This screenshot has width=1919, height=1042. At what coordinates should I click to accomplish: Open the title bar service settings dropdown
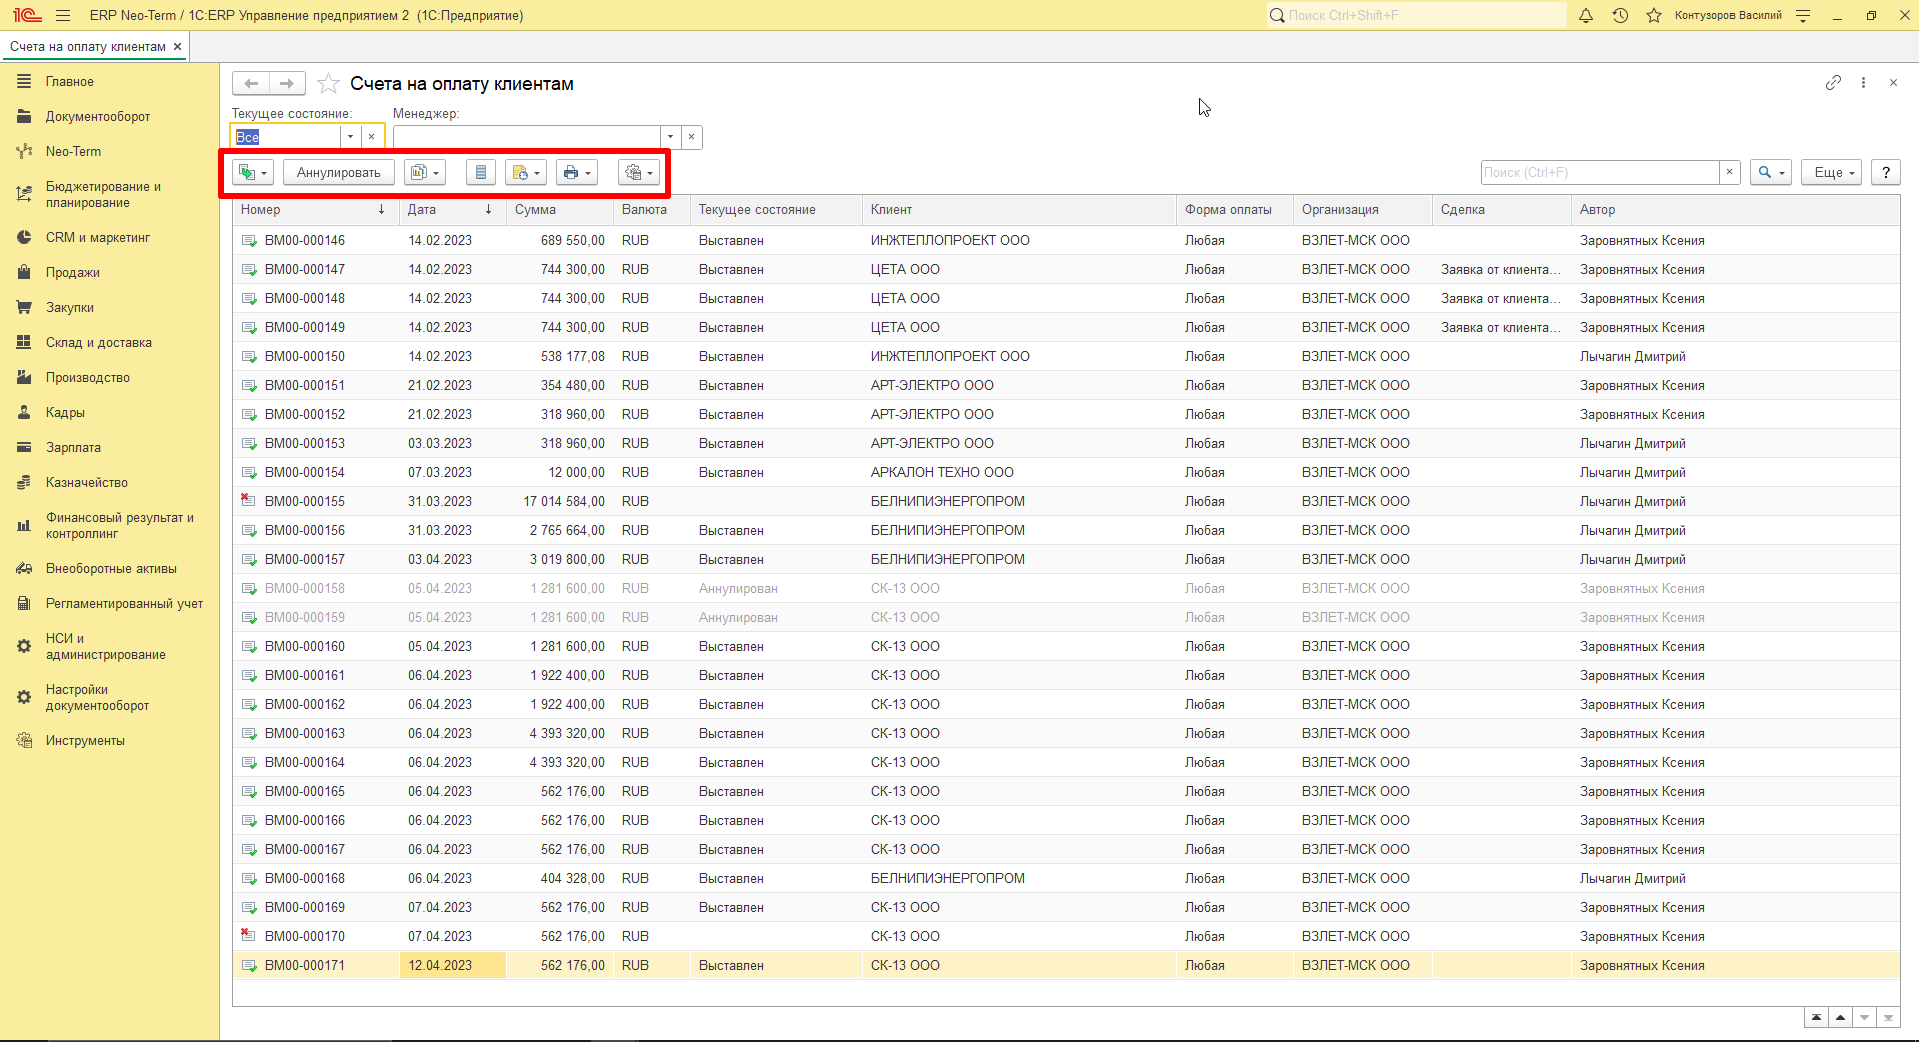[1803, 15]
